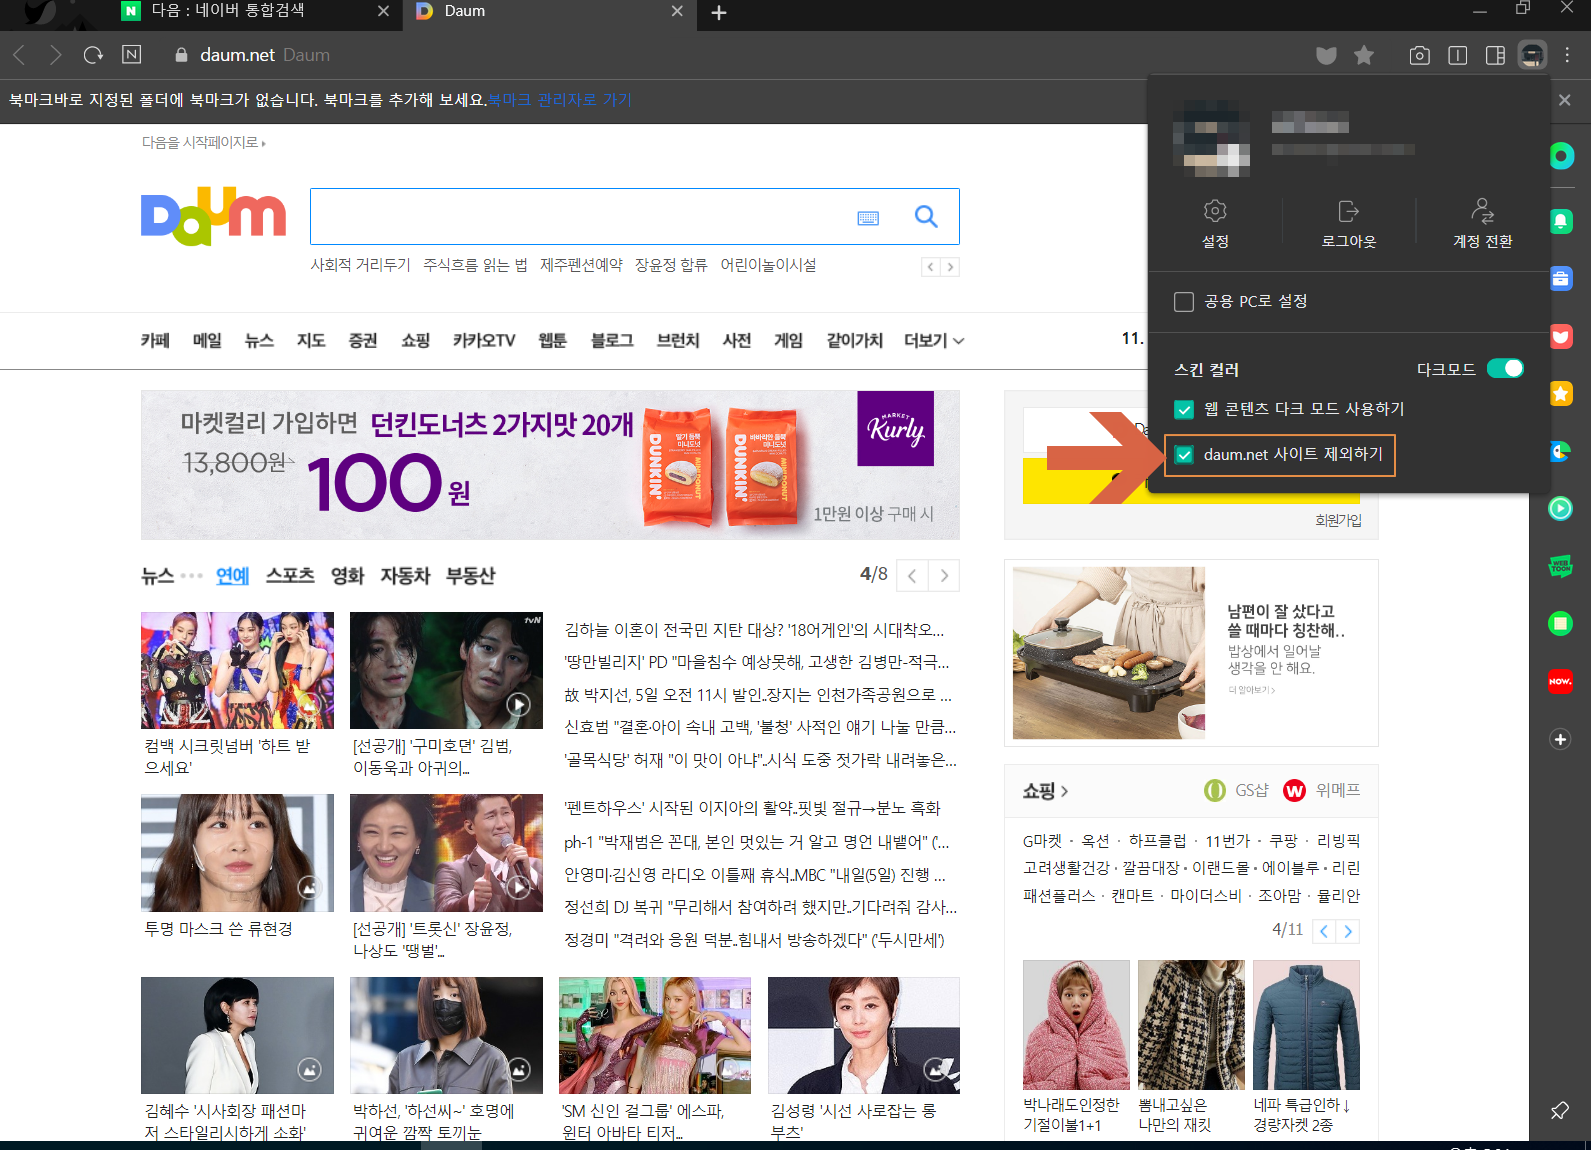1591x1150 pixels.
Task: Add a sidebar app with plus icon
Action: pos(1560,739)
